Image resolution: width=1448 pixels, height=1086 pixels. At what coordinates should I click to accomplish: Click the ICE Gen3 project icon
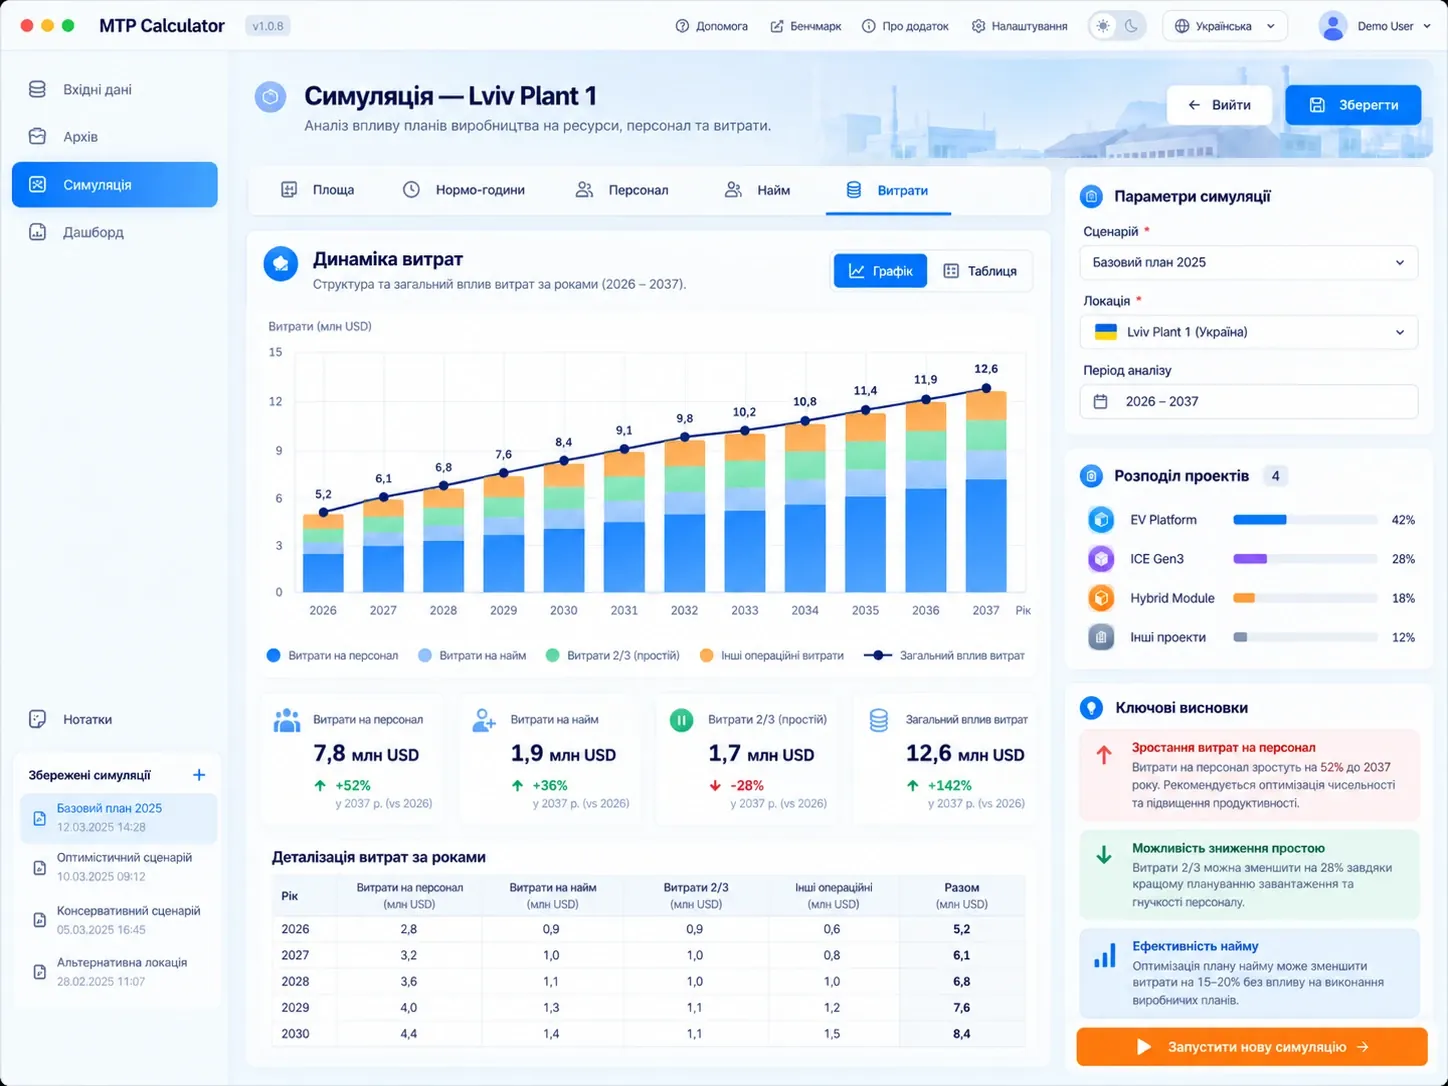(1101, 559)
